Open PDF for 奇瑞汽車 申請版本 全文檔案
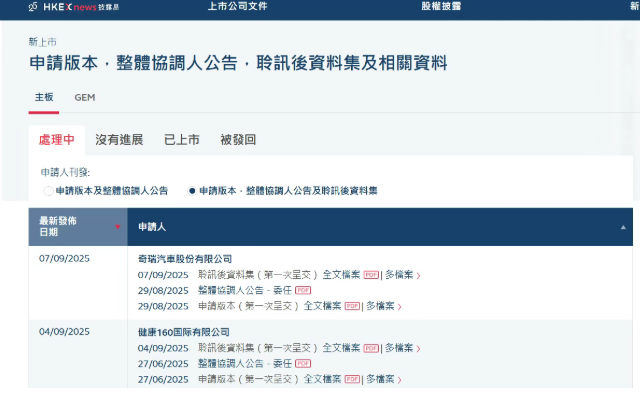Screen dimensions: 640x408 tap(352, 306)
